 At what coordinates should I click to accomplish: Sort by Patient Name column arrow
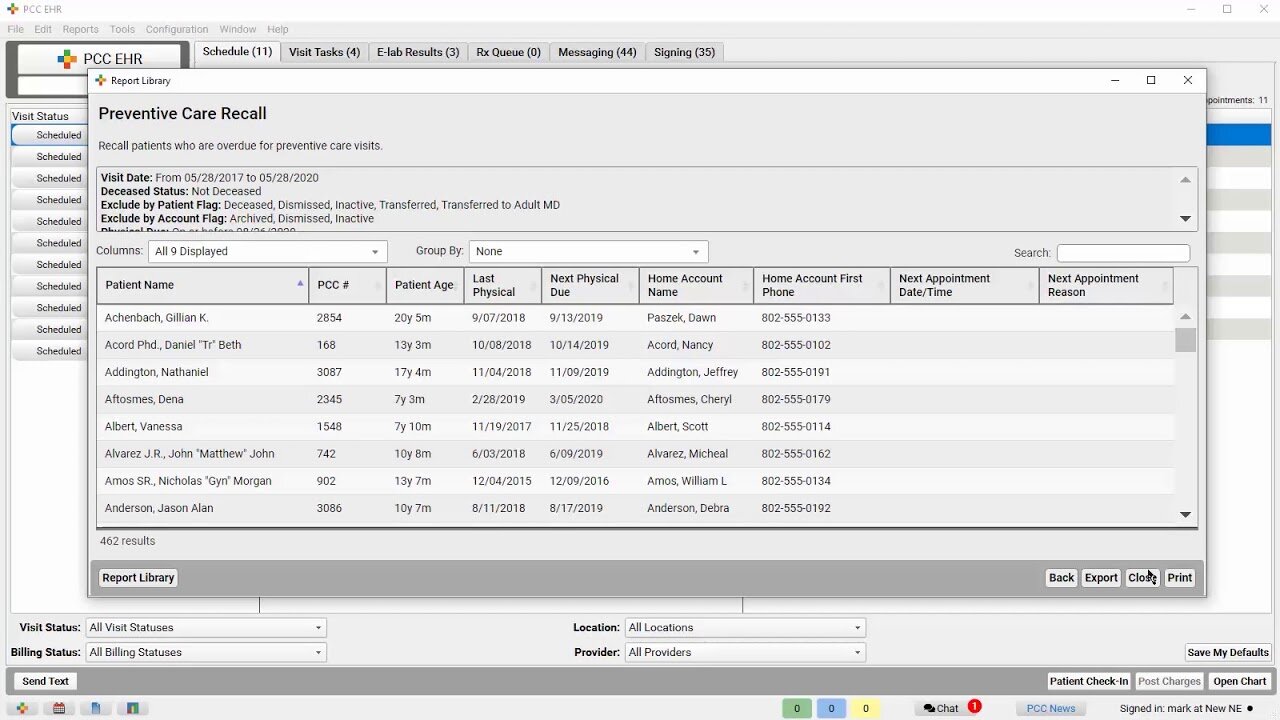click(300, 284)
